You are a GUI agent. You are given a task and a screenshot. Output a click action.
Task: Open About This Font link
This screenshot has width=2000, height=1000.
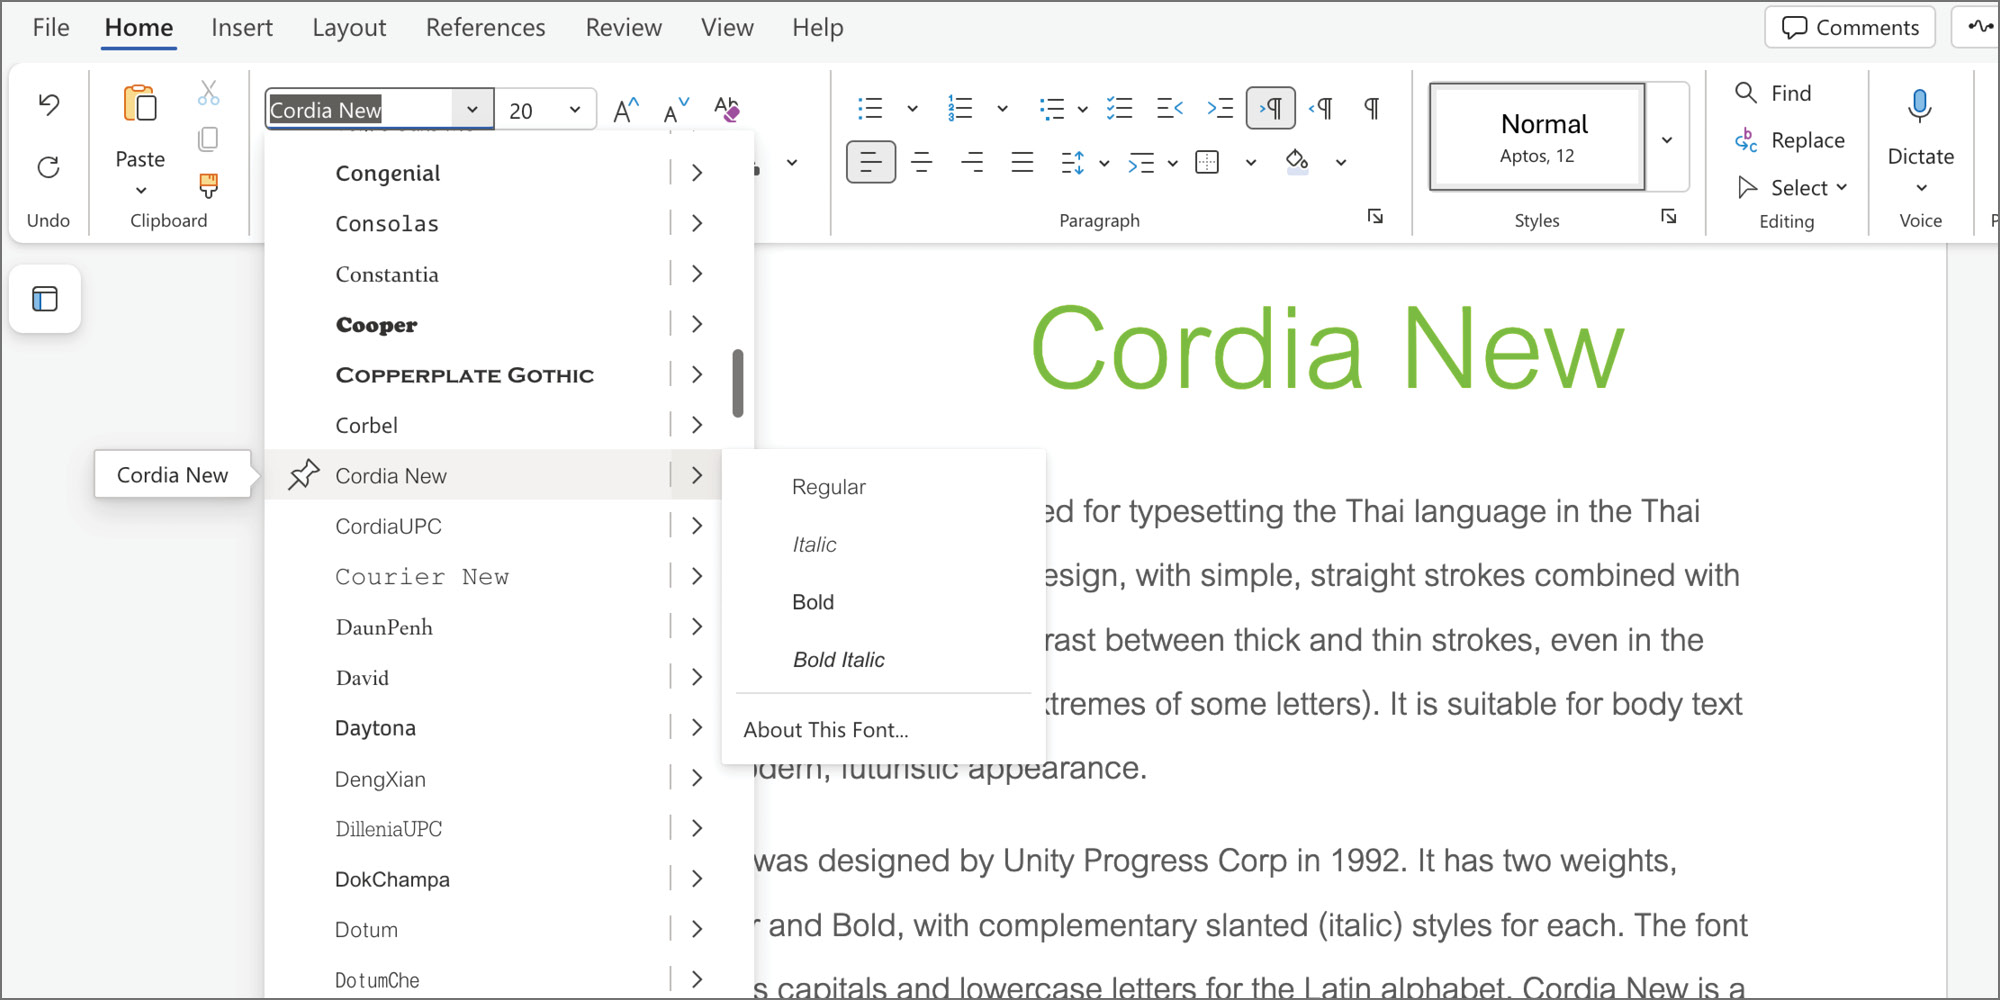pos(825,730)
